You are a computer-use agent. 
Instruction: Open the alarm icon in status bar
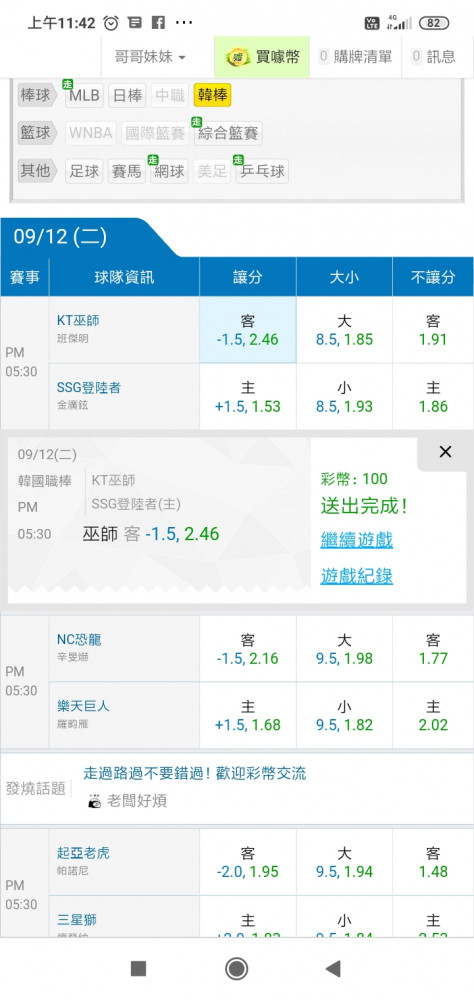pos(111,23)
